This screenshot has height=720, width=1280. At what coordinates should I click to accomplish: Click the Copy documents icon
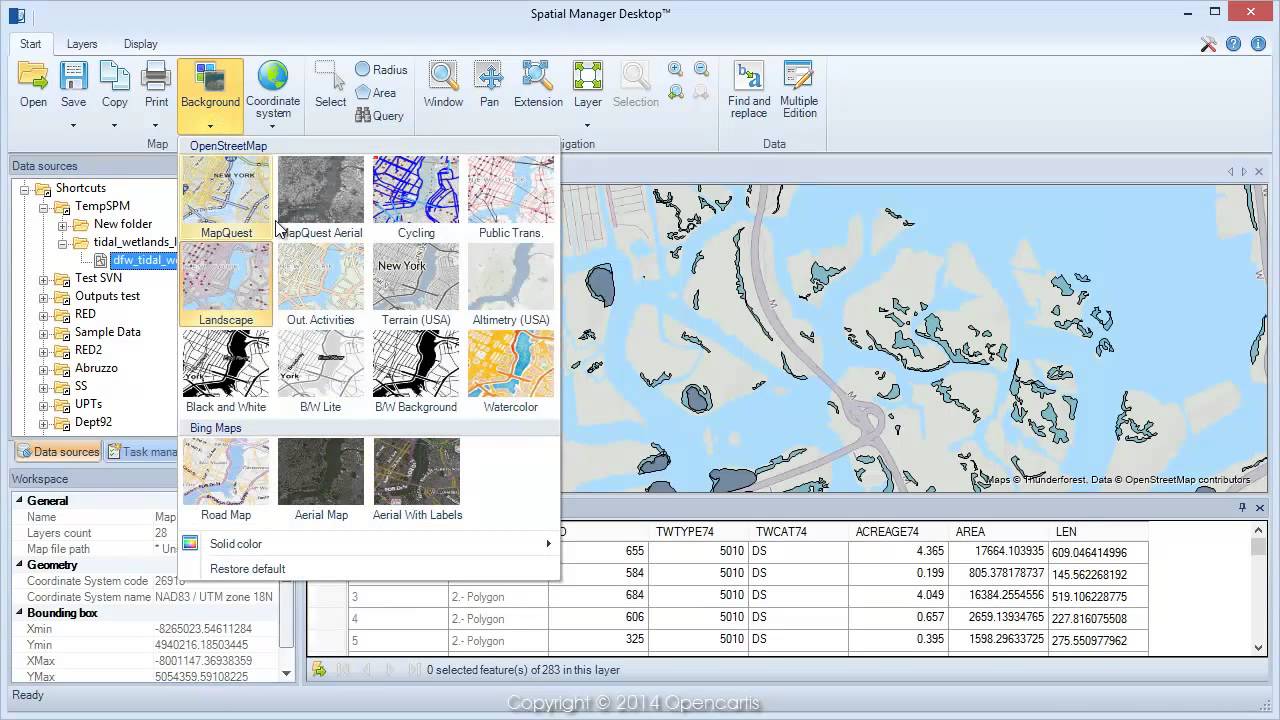(x=114, y=77)
